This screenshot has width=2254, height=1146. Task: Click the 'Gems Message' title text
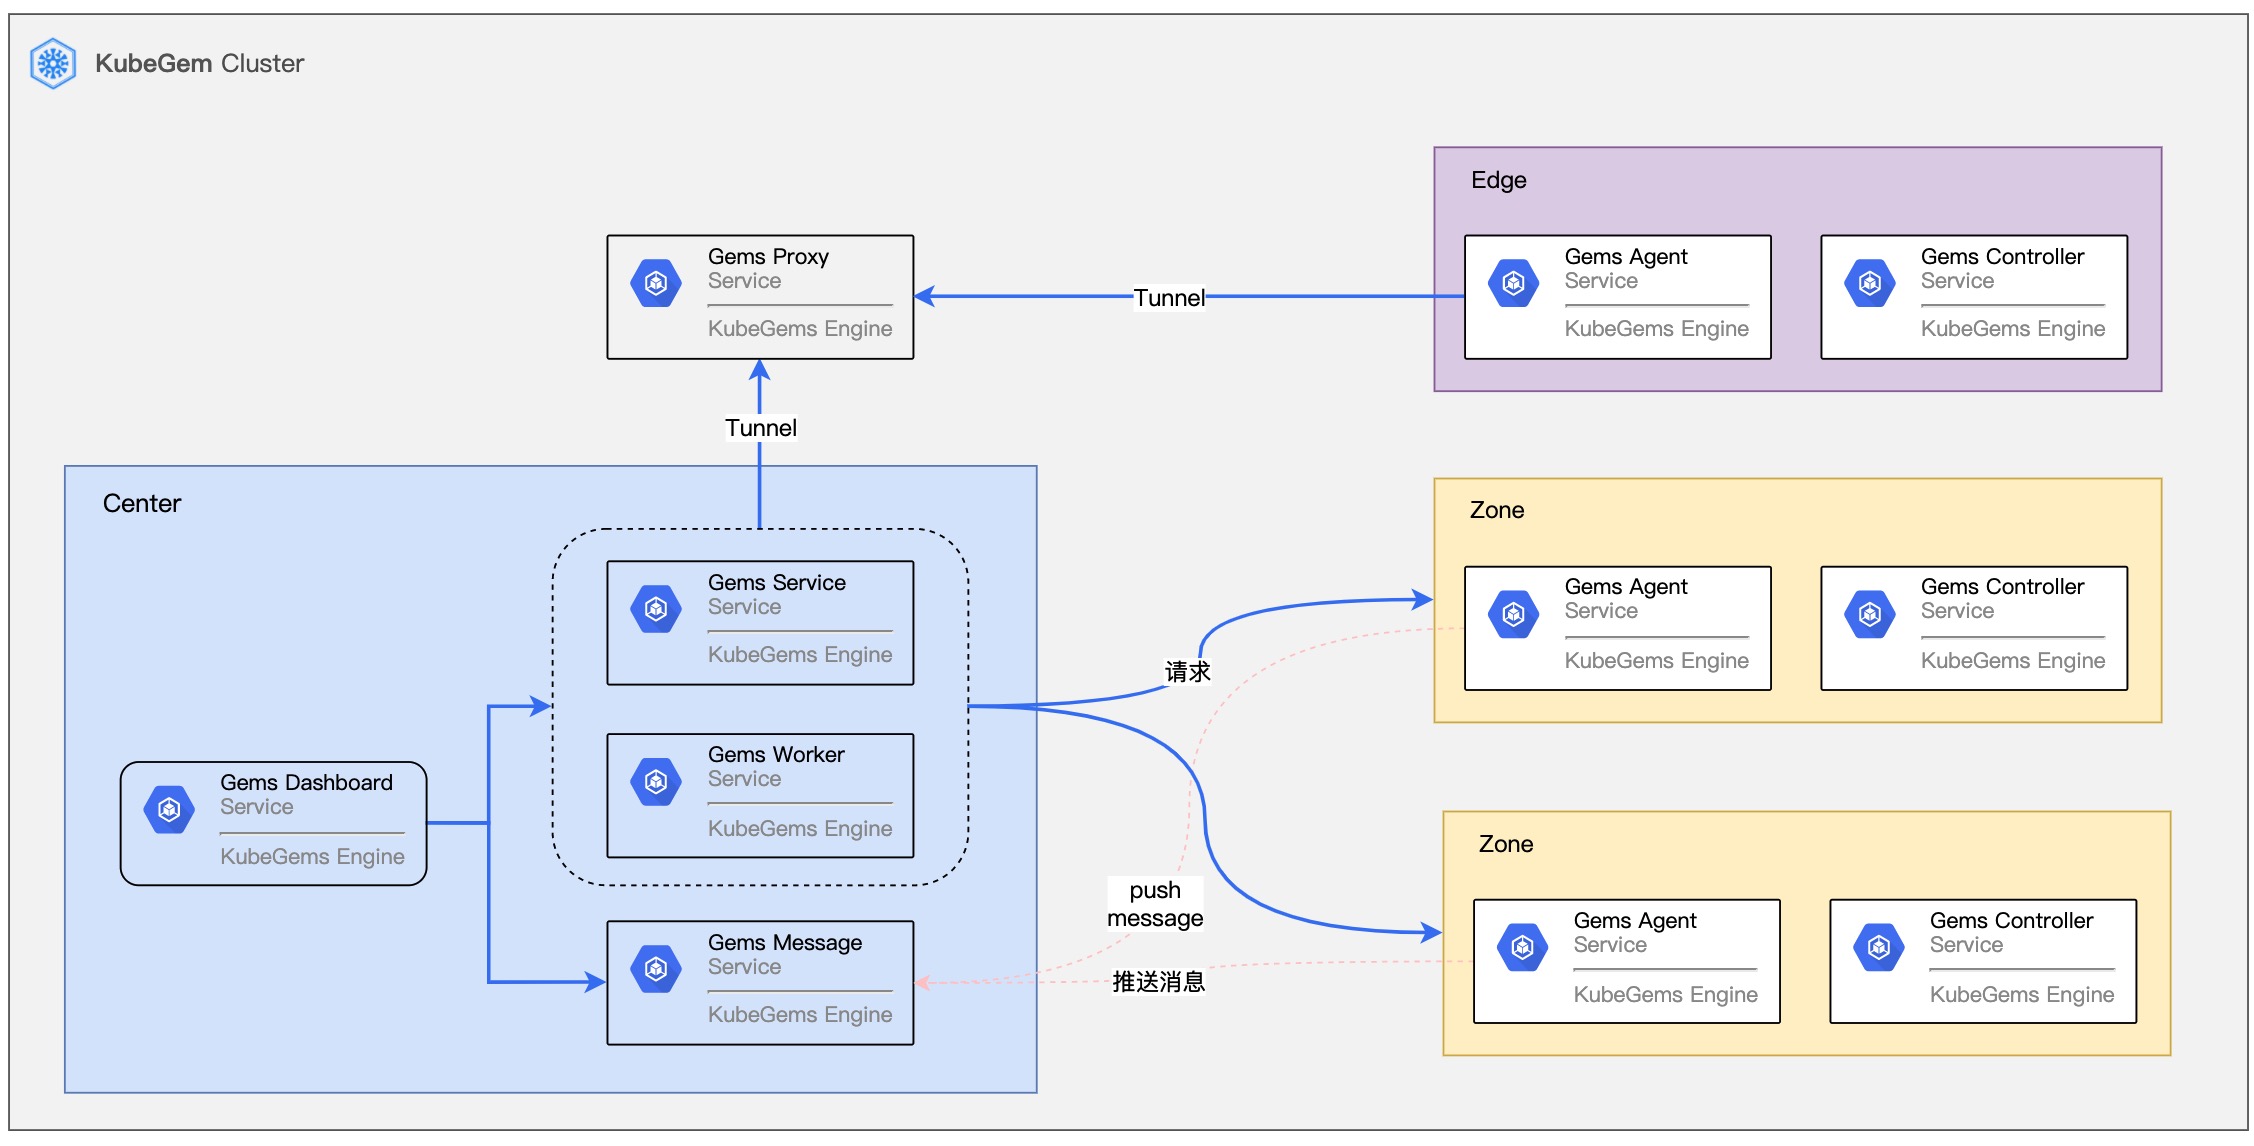[x=785, y=942]
